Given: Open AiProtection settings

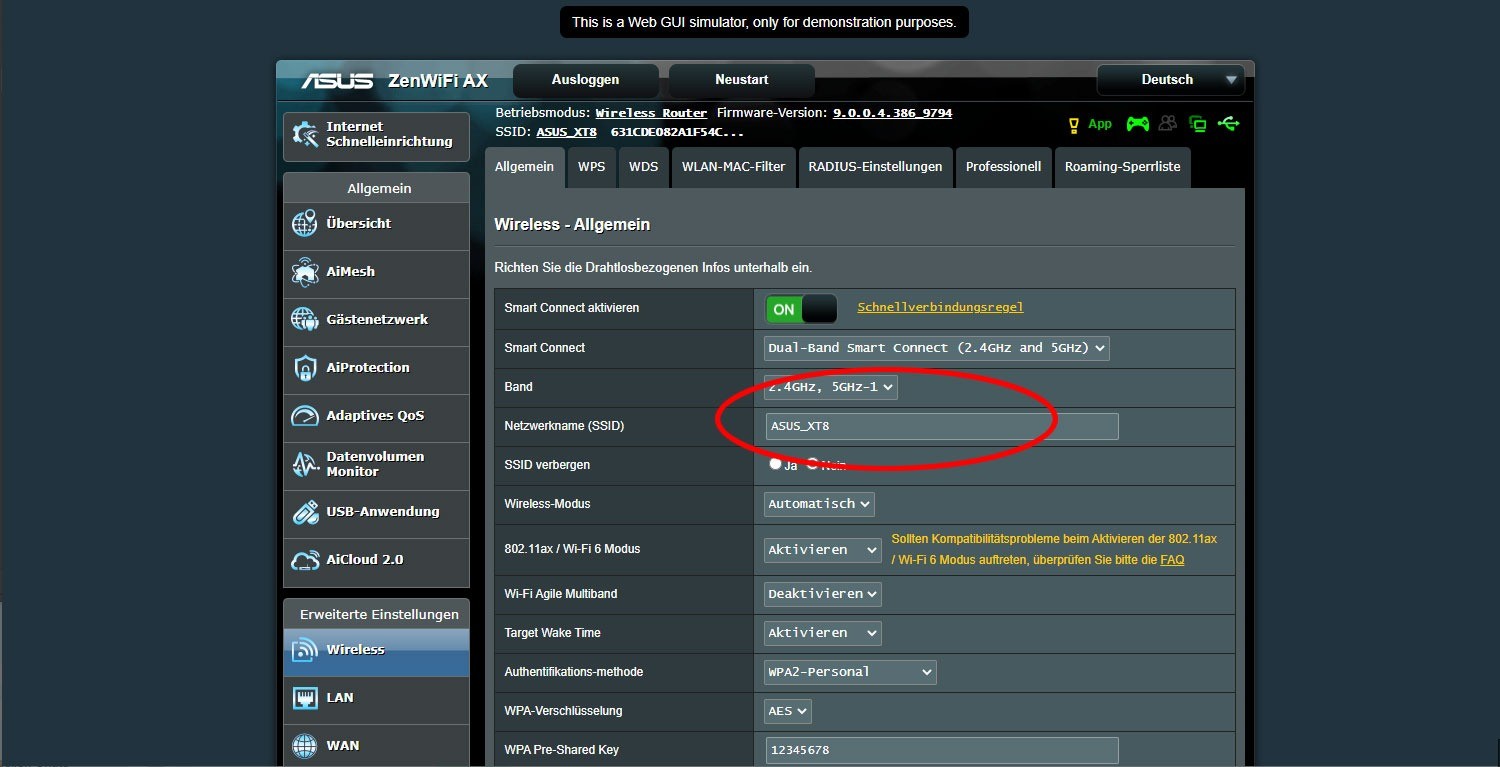Looking at the screenshot, I should pos(376,368).
